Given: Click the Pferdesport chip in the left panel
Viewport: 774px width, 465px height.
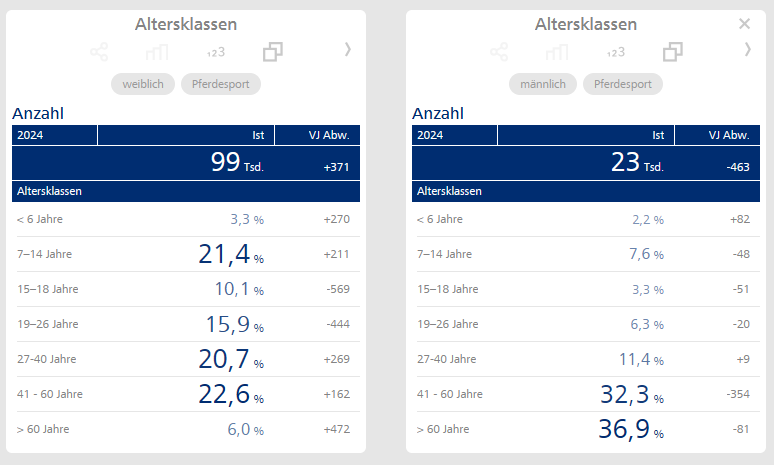Looking at the screenshot, I should 221,84.
